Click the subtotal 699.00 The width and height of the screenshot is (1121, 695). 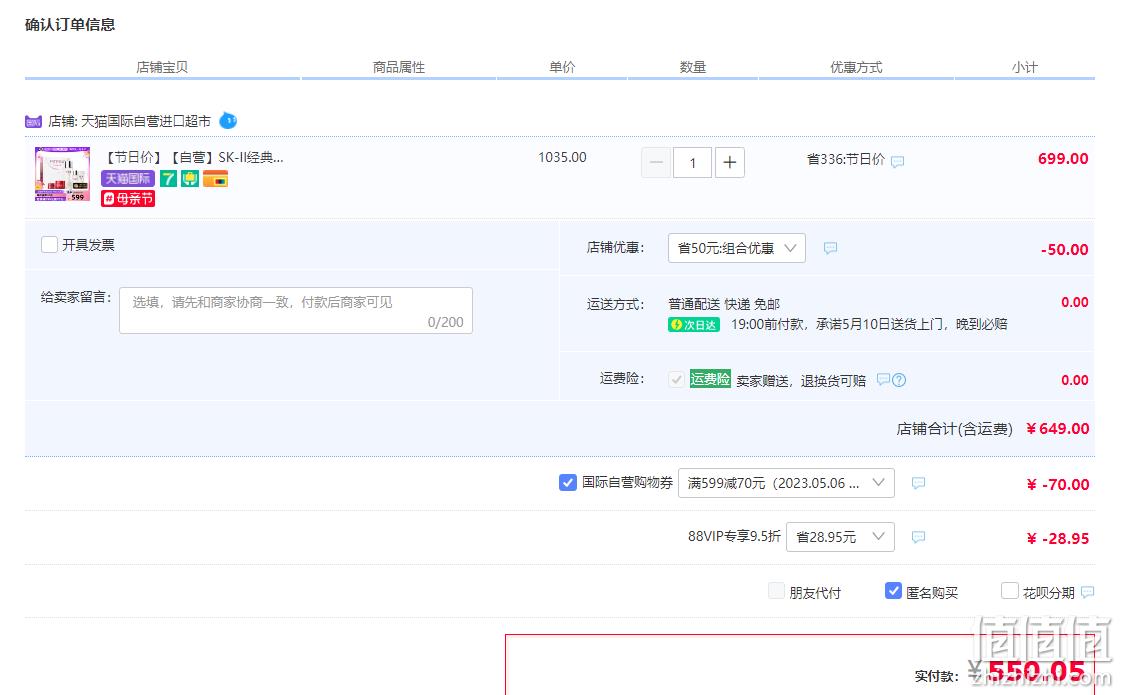(x=1063, y=159)
